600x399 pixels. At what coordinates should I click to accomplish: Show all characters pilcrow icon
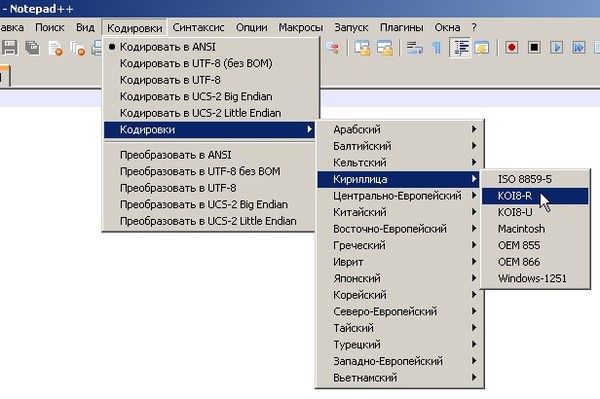click(436, 48)
